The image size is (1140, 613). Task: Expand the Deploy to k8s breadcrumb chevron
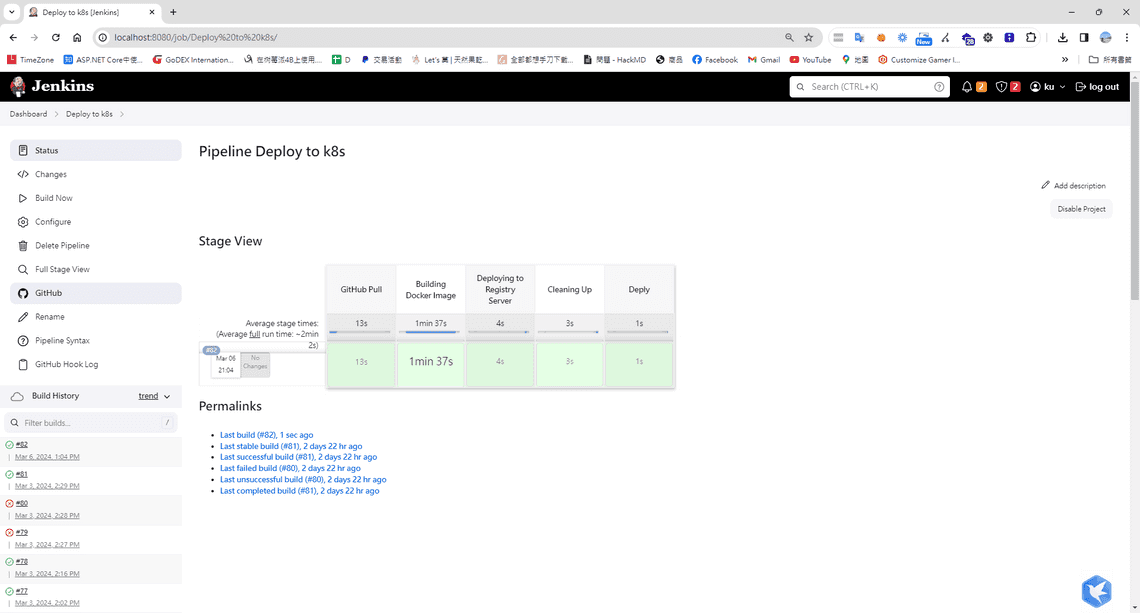pyautogui.click(x=122, y=114)
